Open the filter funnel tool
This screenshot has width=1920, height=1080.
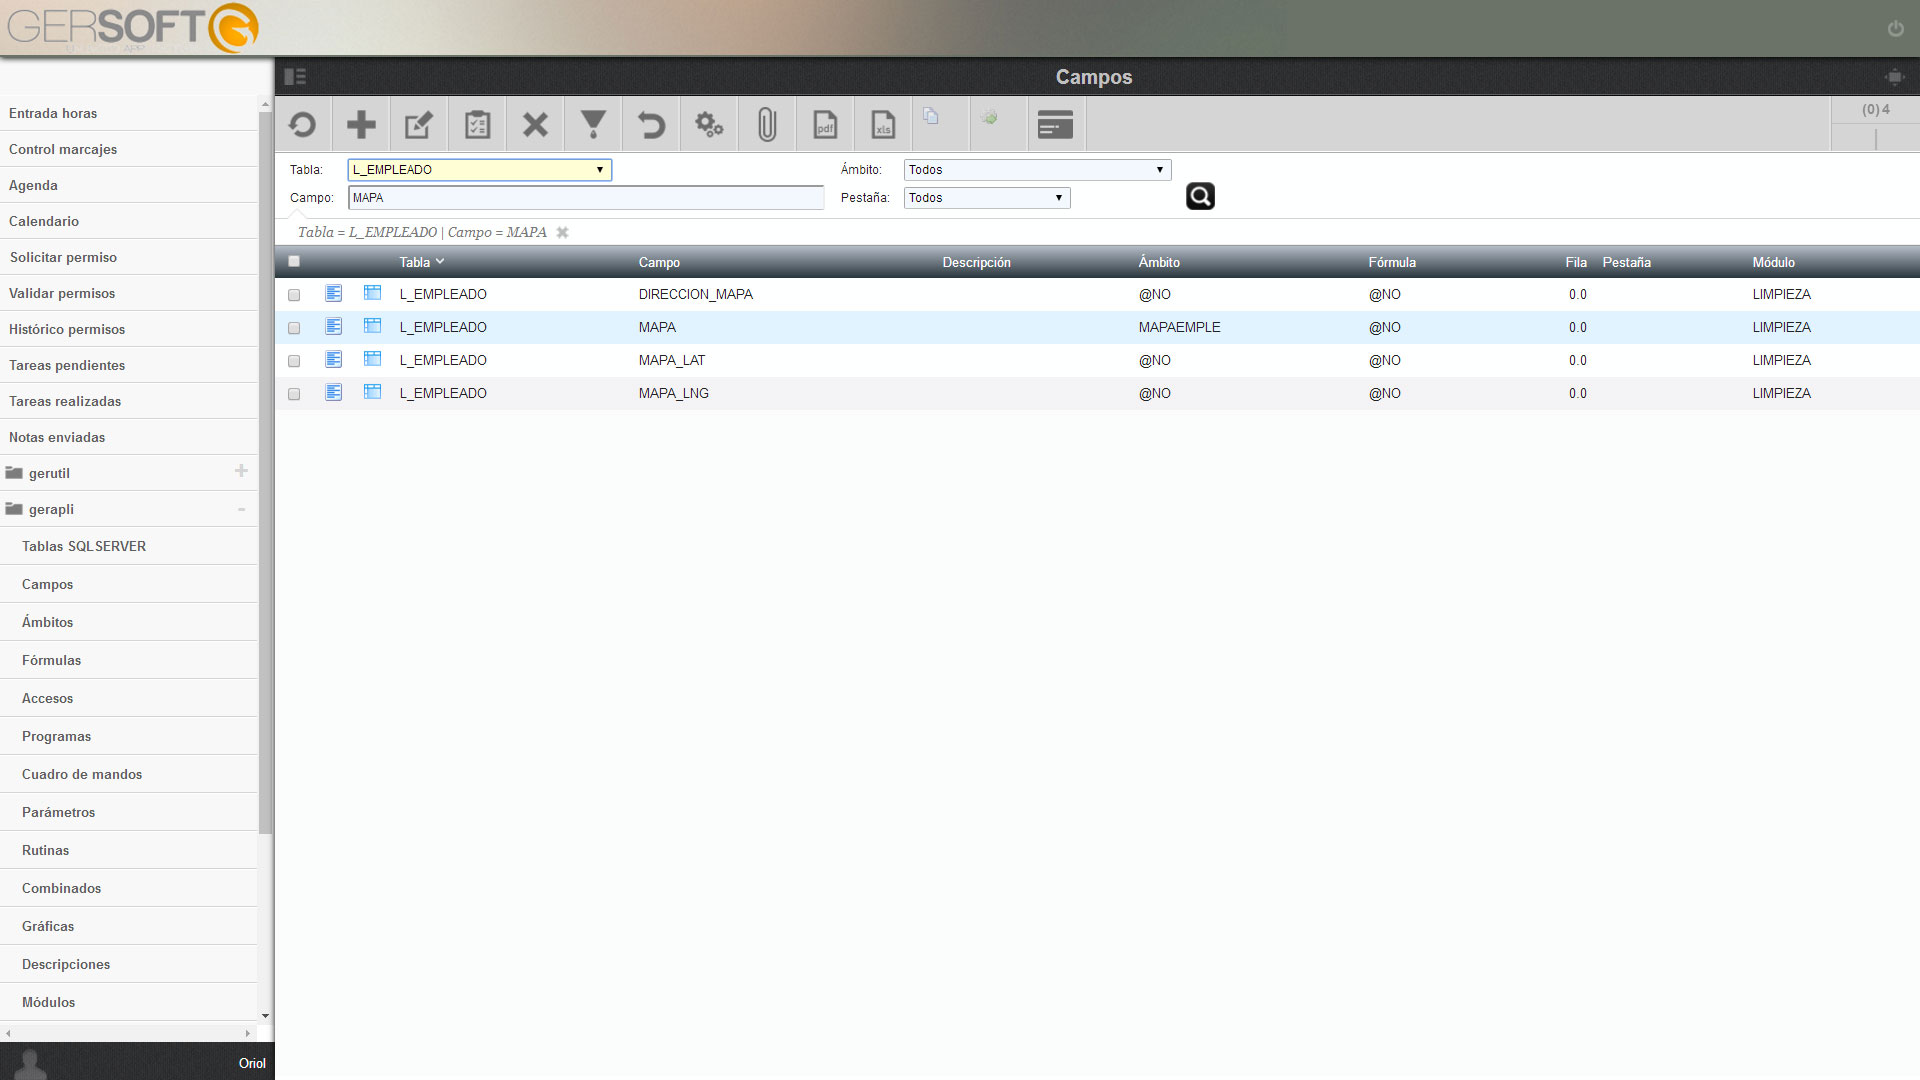[593, 125]
